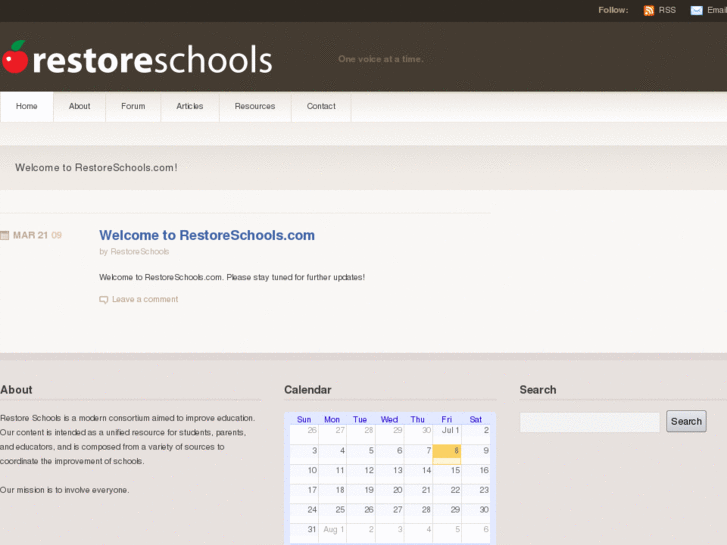Image resolution: width=727 pixels, height=545 pixels.
Task: Open the Articles menu item
Action: coord(190,106)
